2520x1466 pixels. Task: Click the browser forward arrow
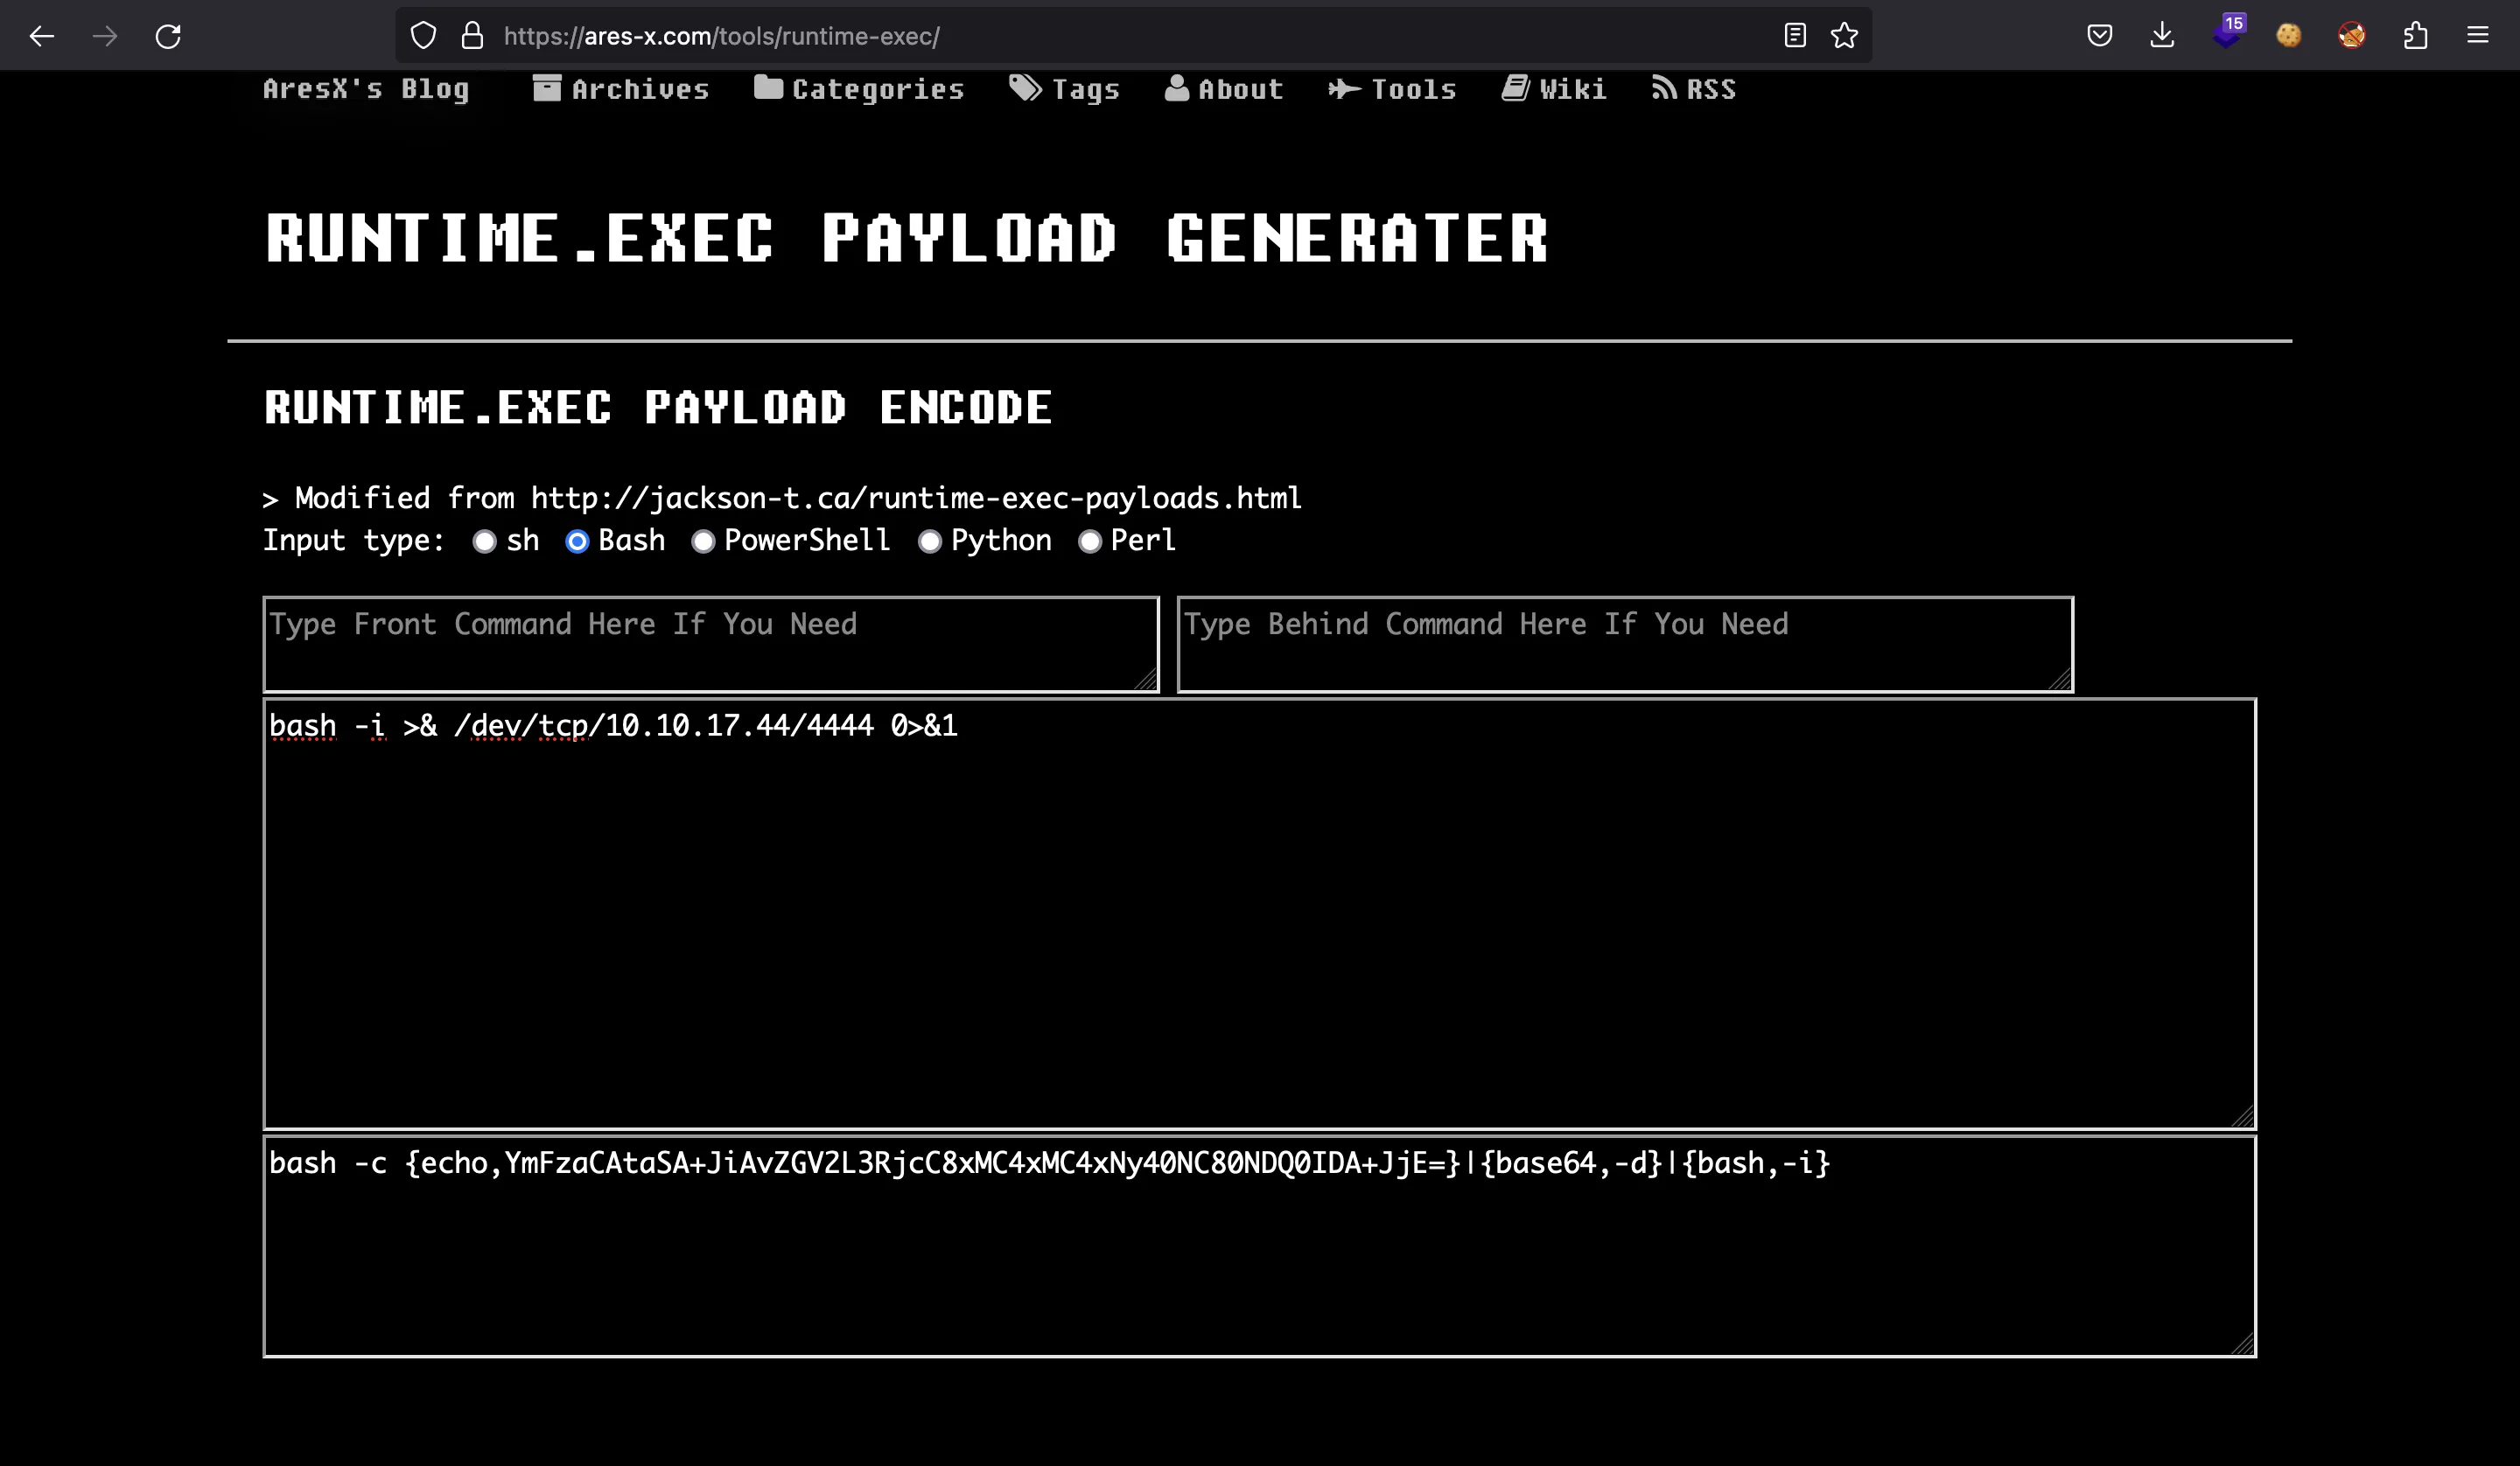click(x=105, y=36)
